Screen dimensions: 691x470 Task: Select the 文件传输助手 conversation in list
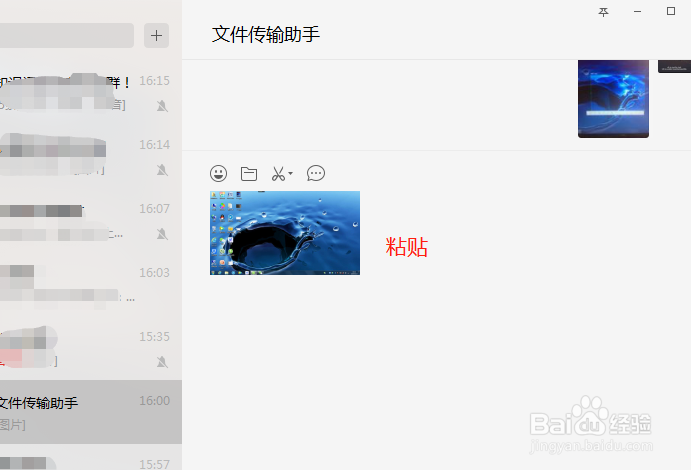point(91,412)
